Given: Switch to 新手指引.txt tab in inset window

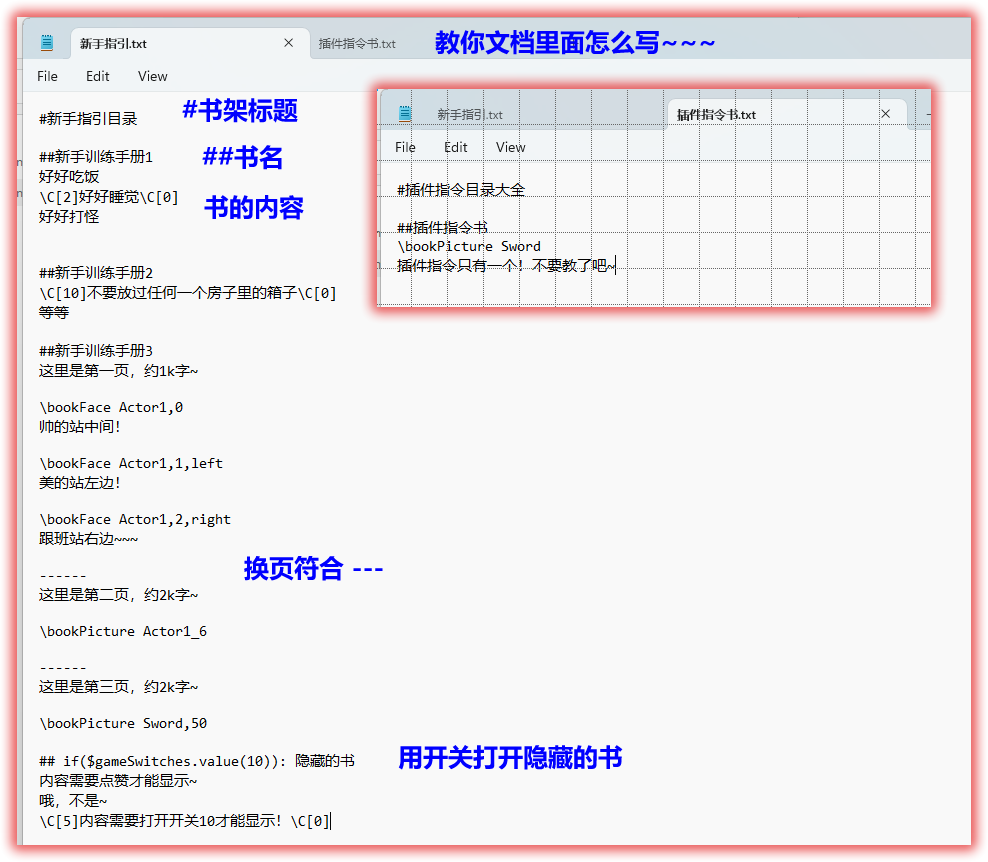Looking at the screenshot, I should 470,115.
